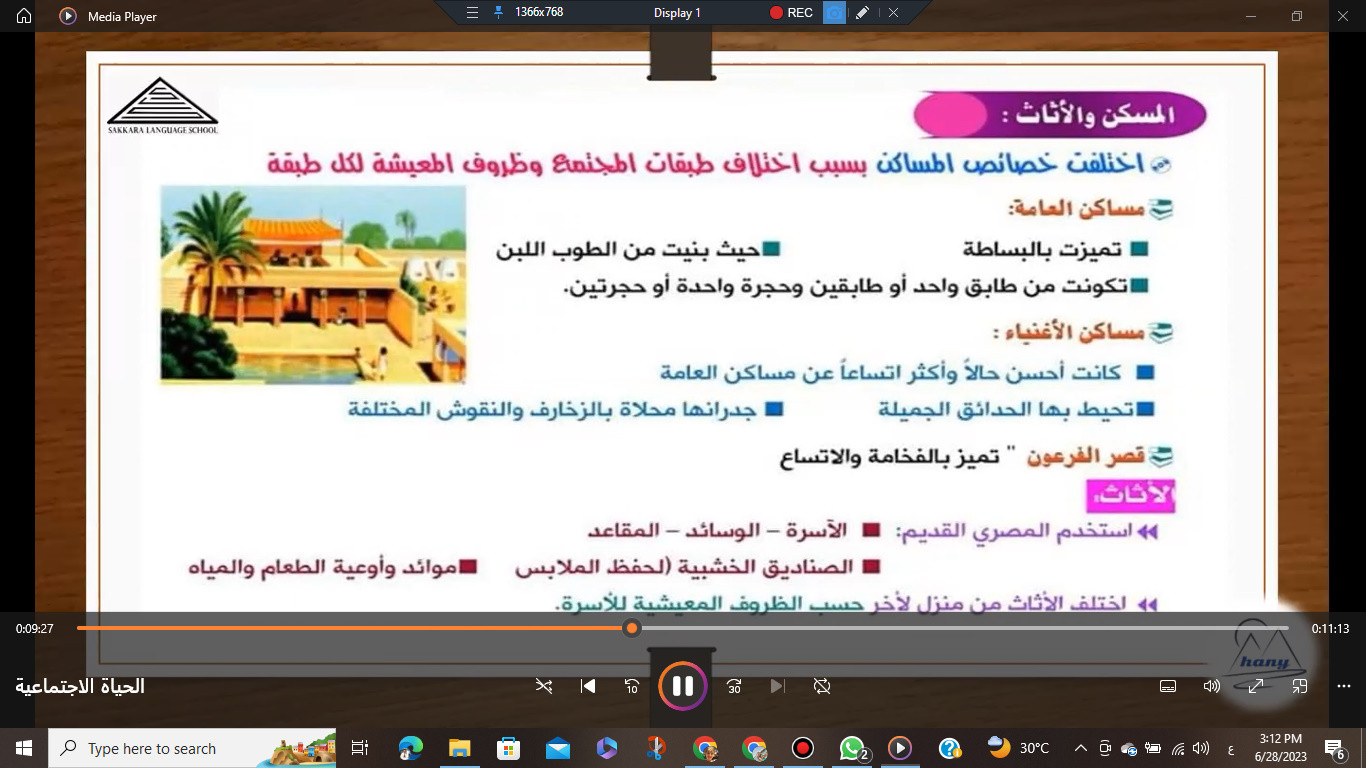Go to the previous track
Image resolution: width=1366 pixels, height=768 pixels.
pos(588,686)
